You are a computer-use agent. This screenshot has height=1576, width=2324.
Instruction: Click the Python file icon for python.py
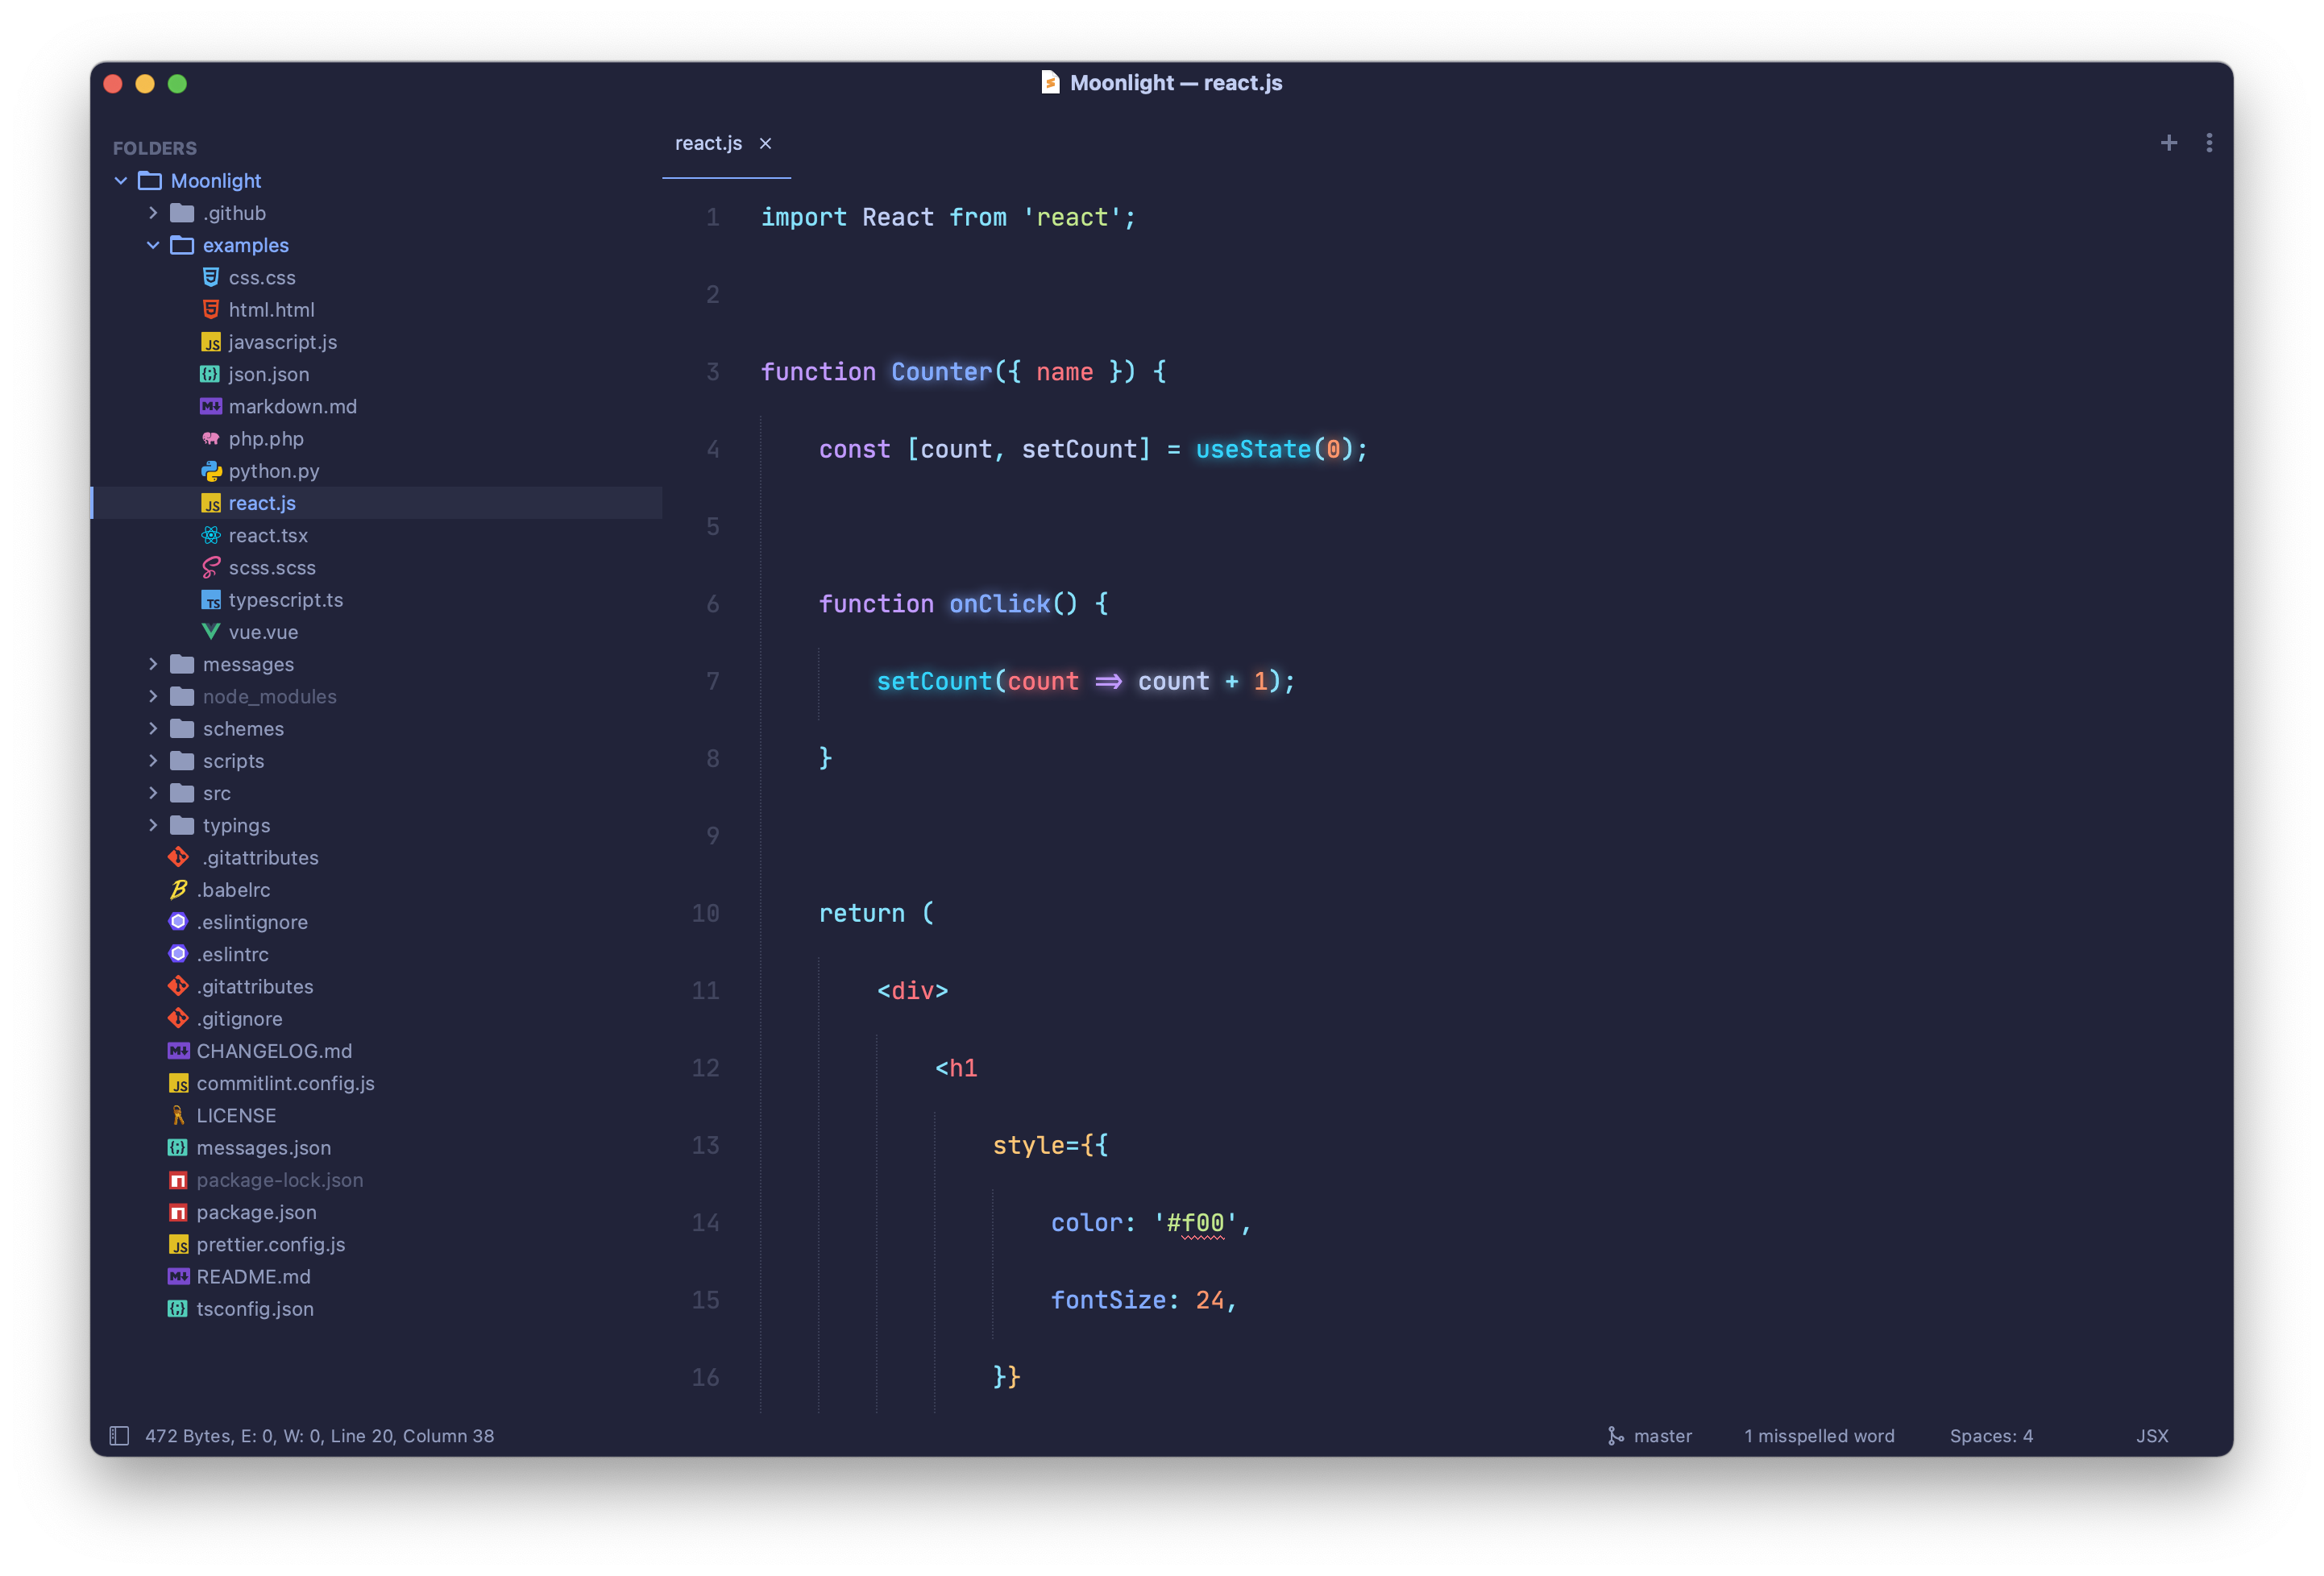(211, 471)
